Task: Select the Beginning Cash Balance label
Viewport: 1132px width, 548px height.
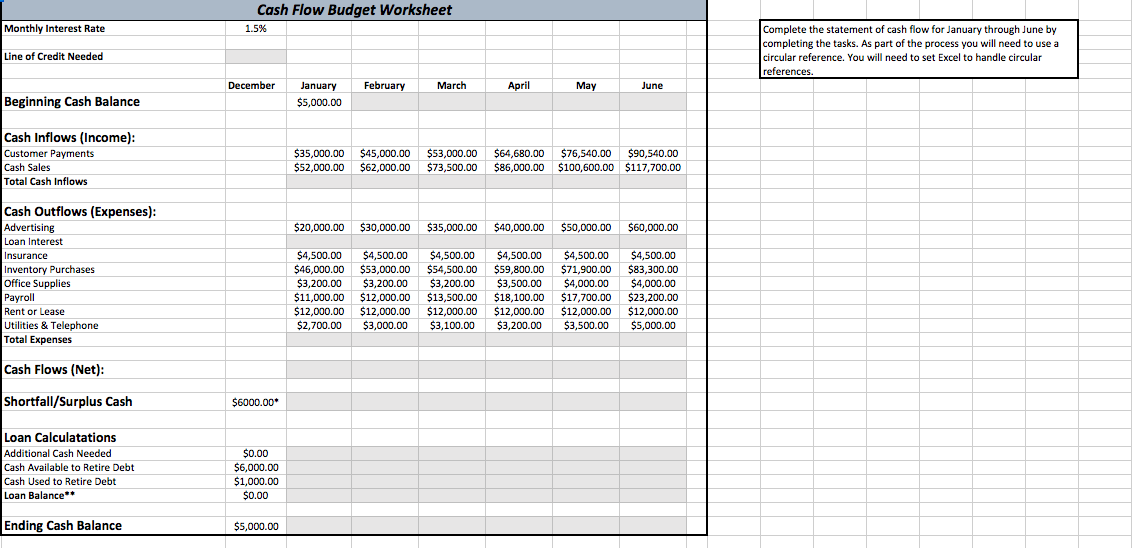Action: click(72, 102)
